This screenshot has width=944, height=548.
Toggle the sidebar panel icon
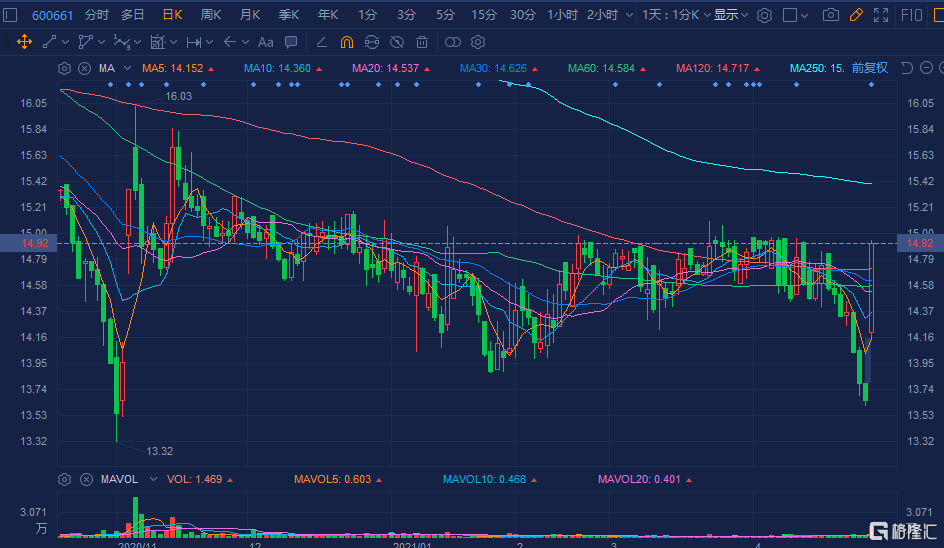10,15
